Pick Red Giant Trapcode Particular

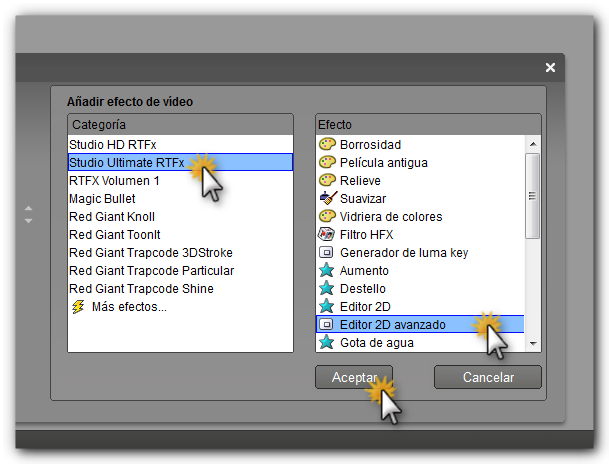(180, 270)
